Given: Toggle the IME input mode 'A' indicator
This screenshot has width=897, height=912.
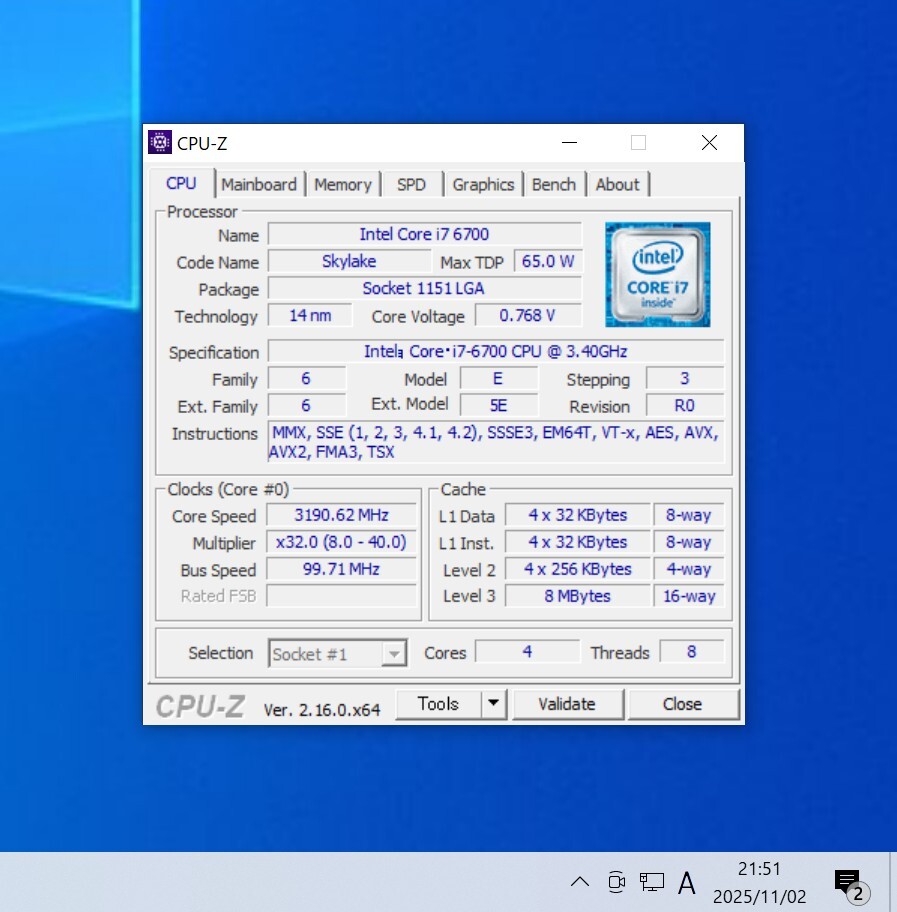Looking at the screenshot, I should [687, 882].
